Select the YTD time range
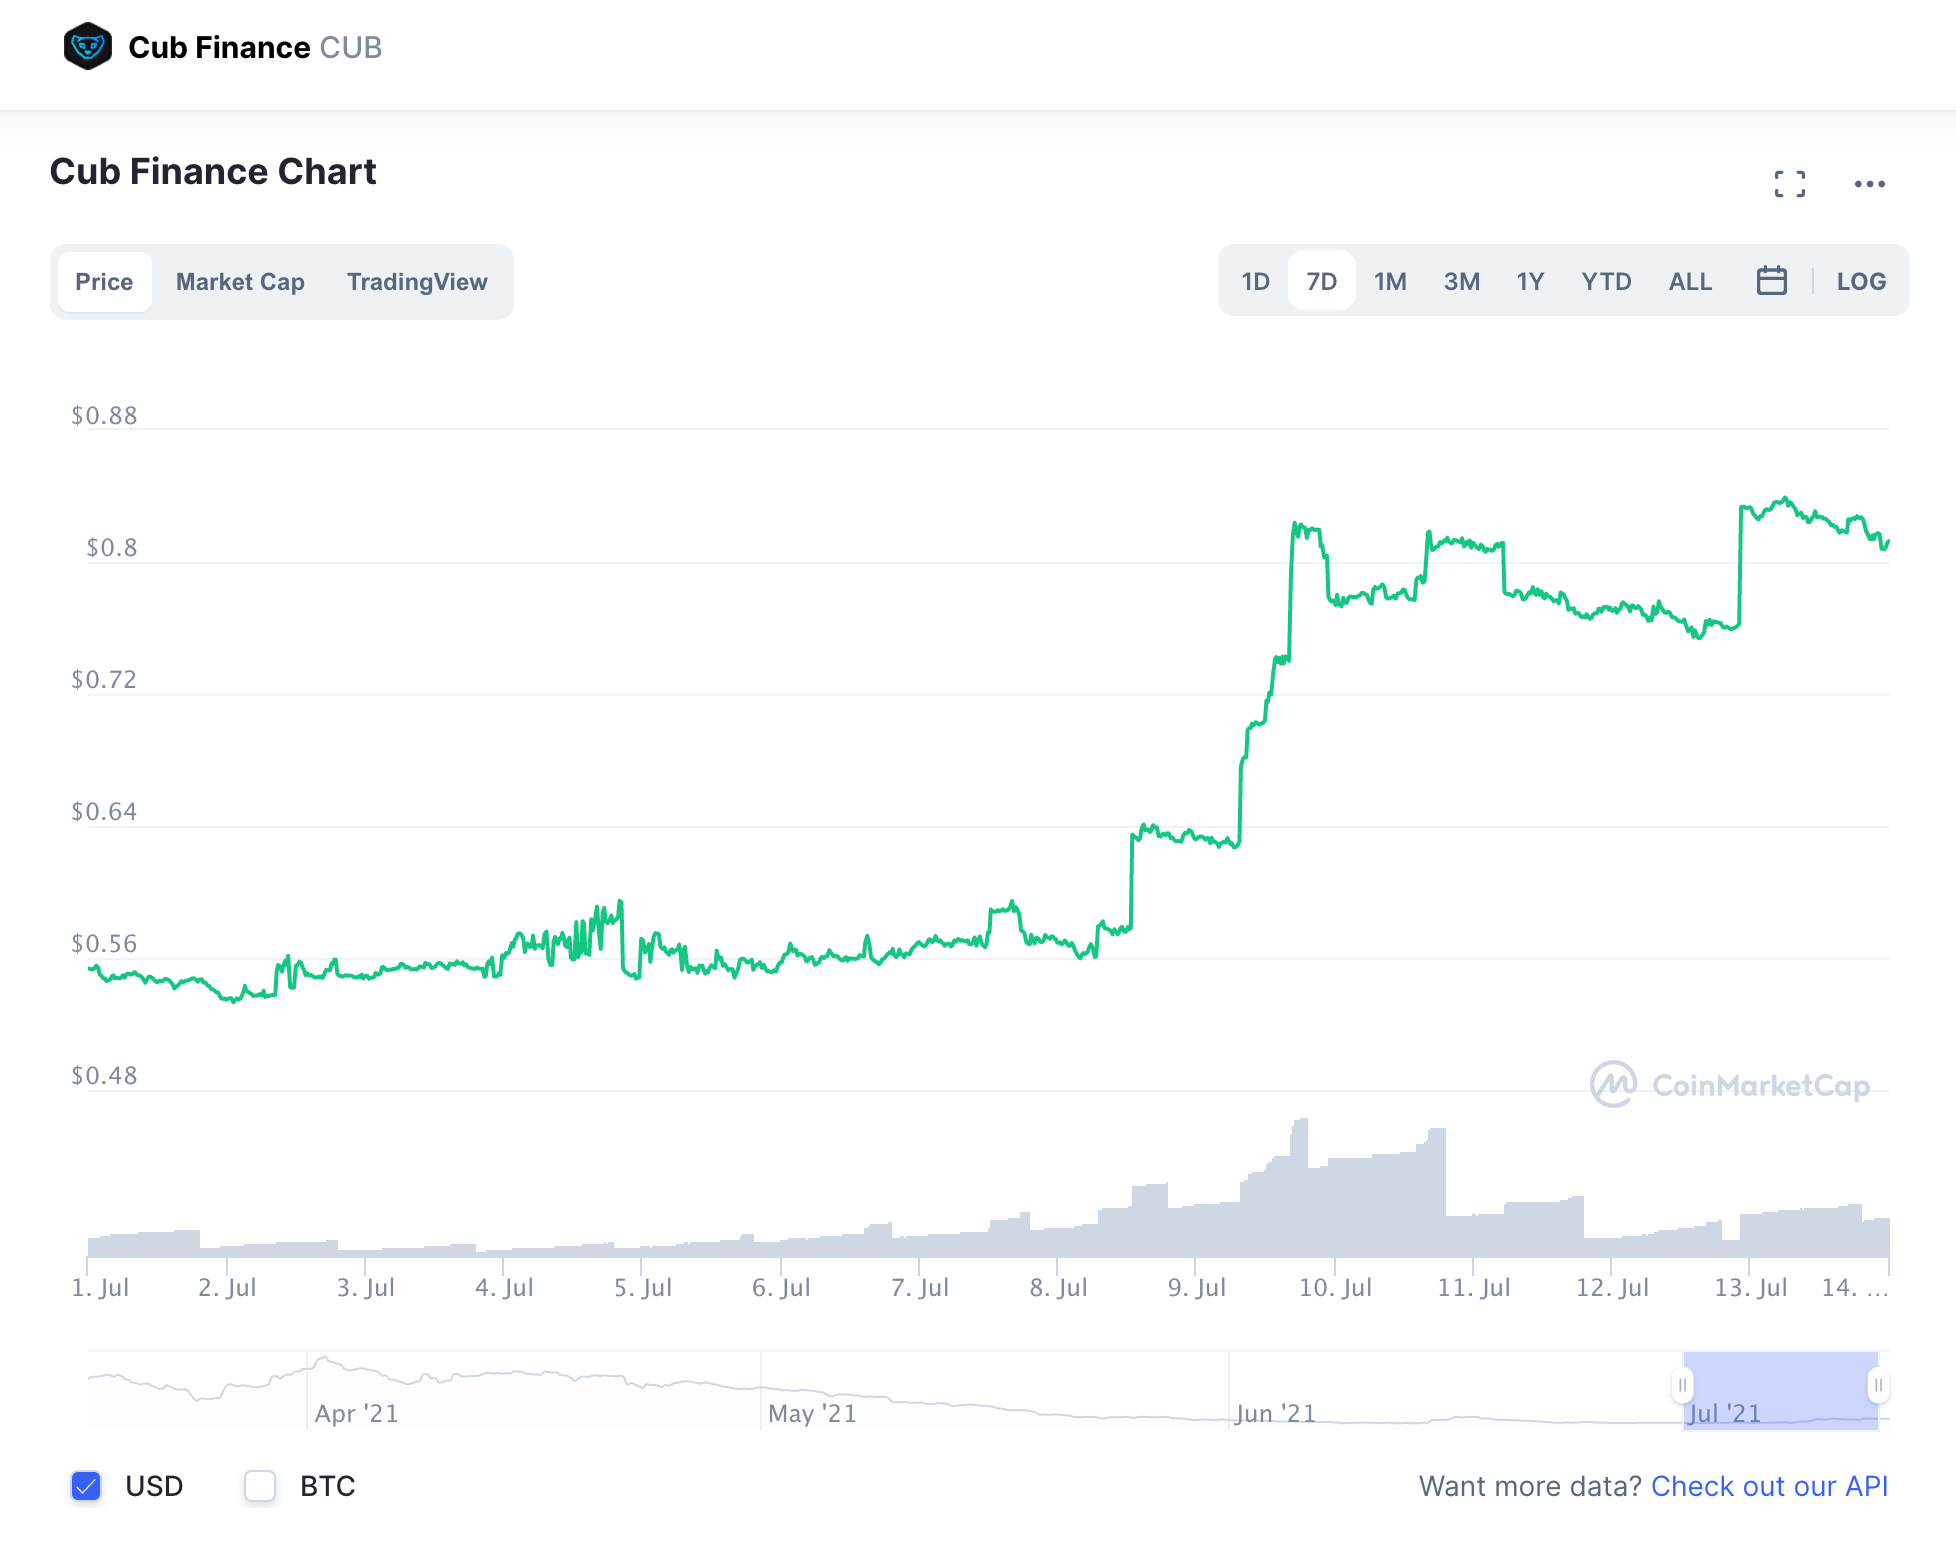 1606,281
